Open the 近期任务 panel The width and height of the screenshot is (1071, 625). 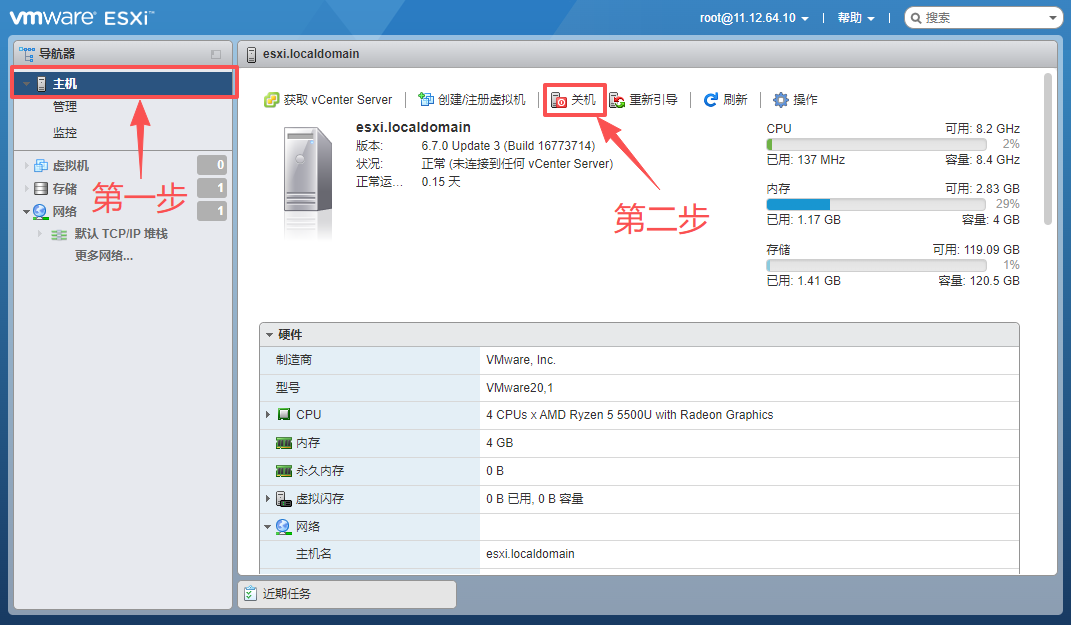(x=347, y=594)
